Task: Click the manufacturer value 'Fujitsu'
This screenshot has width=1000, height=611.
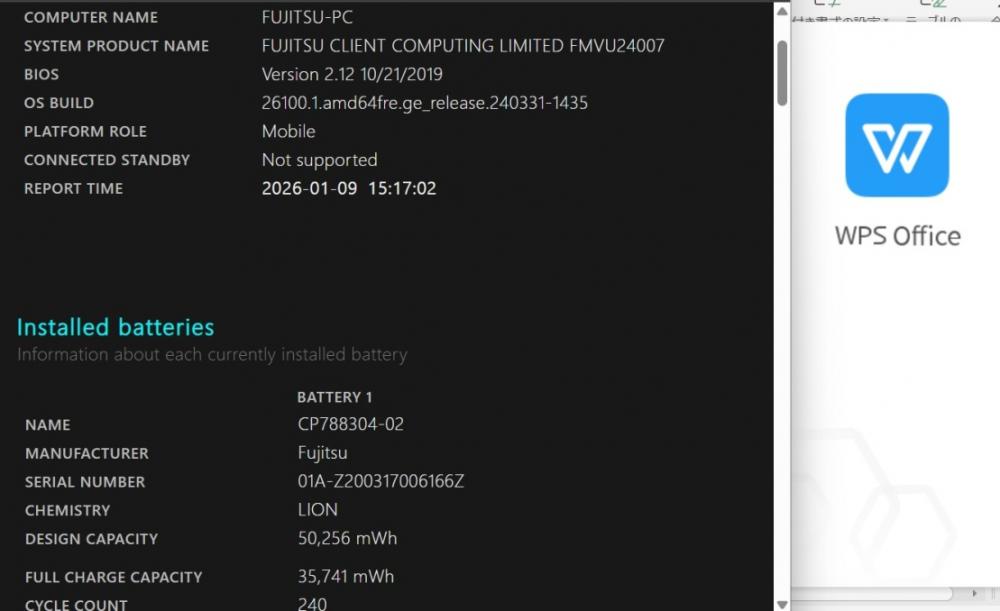Action: tap(323, 453)
